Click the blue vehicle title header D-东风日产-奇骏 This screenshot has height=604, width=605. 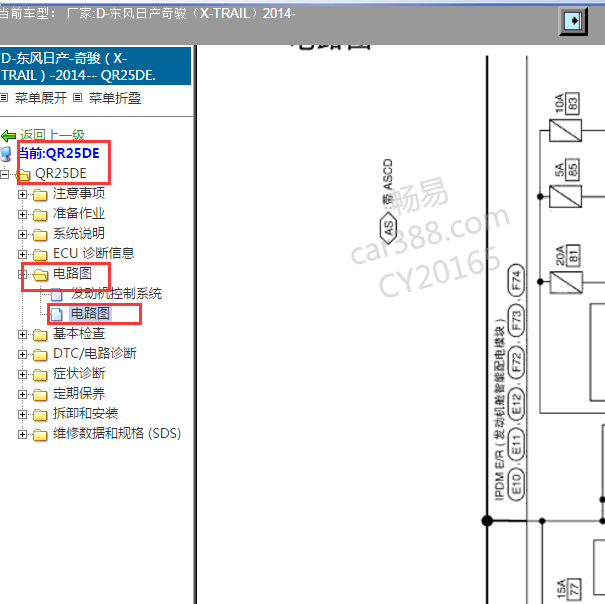pyautogui.click(x=95, y=66)
